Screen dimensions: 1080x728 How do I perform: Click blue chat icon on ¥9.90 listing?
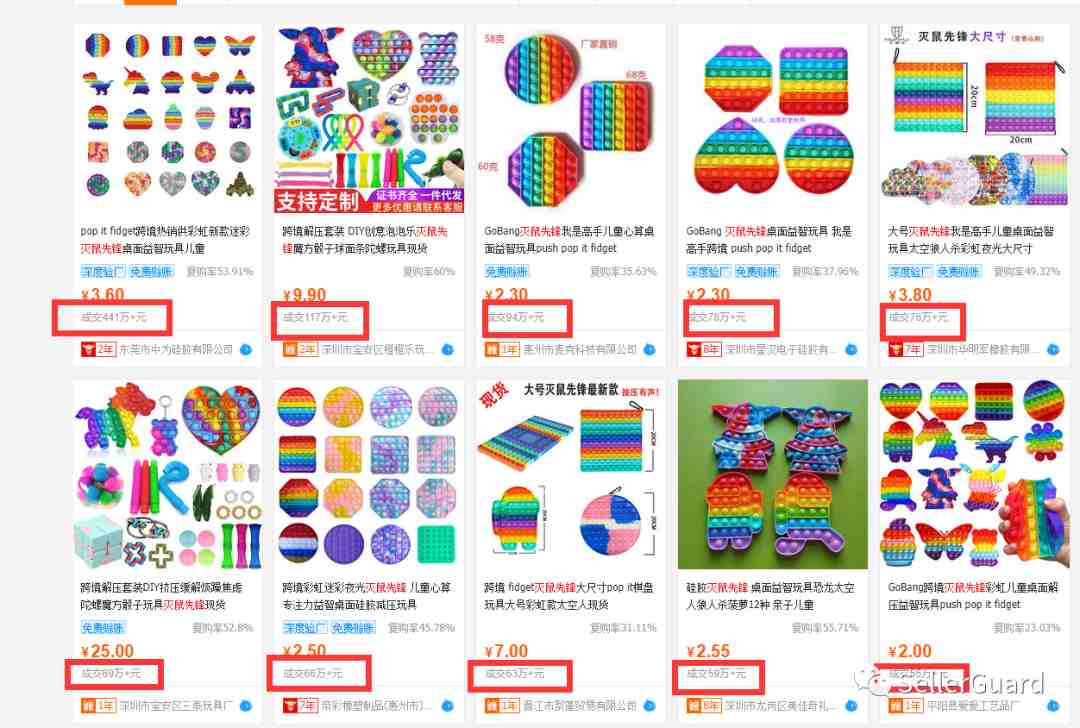pyautogui.click(x=448, y=350)
